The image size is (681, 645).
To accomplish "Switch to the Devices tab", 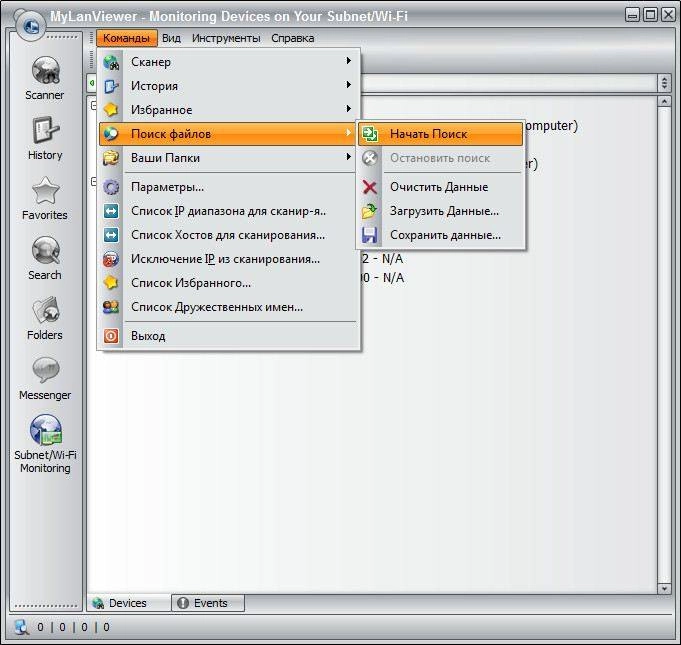I will pos(129,603).
